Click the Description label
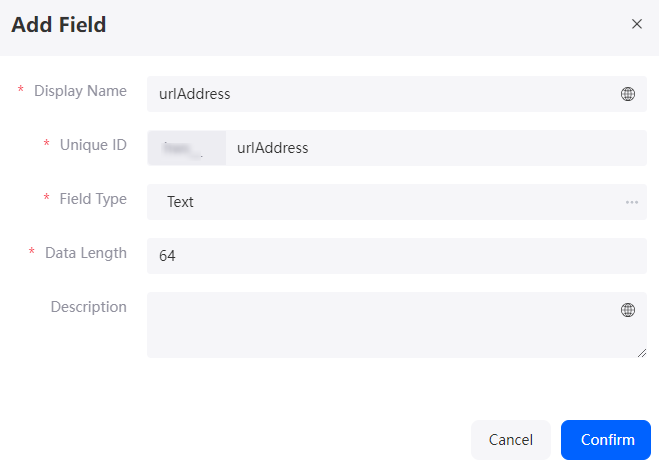659x475 pixels. click(x=89, y=307)
